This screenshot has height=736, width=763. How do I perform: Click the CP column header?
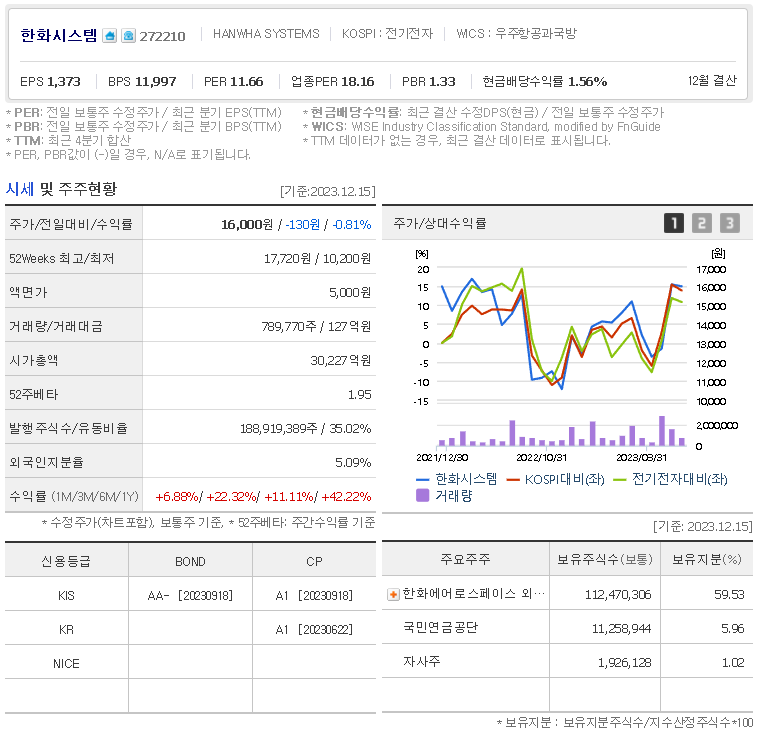(x=314, y=561)
